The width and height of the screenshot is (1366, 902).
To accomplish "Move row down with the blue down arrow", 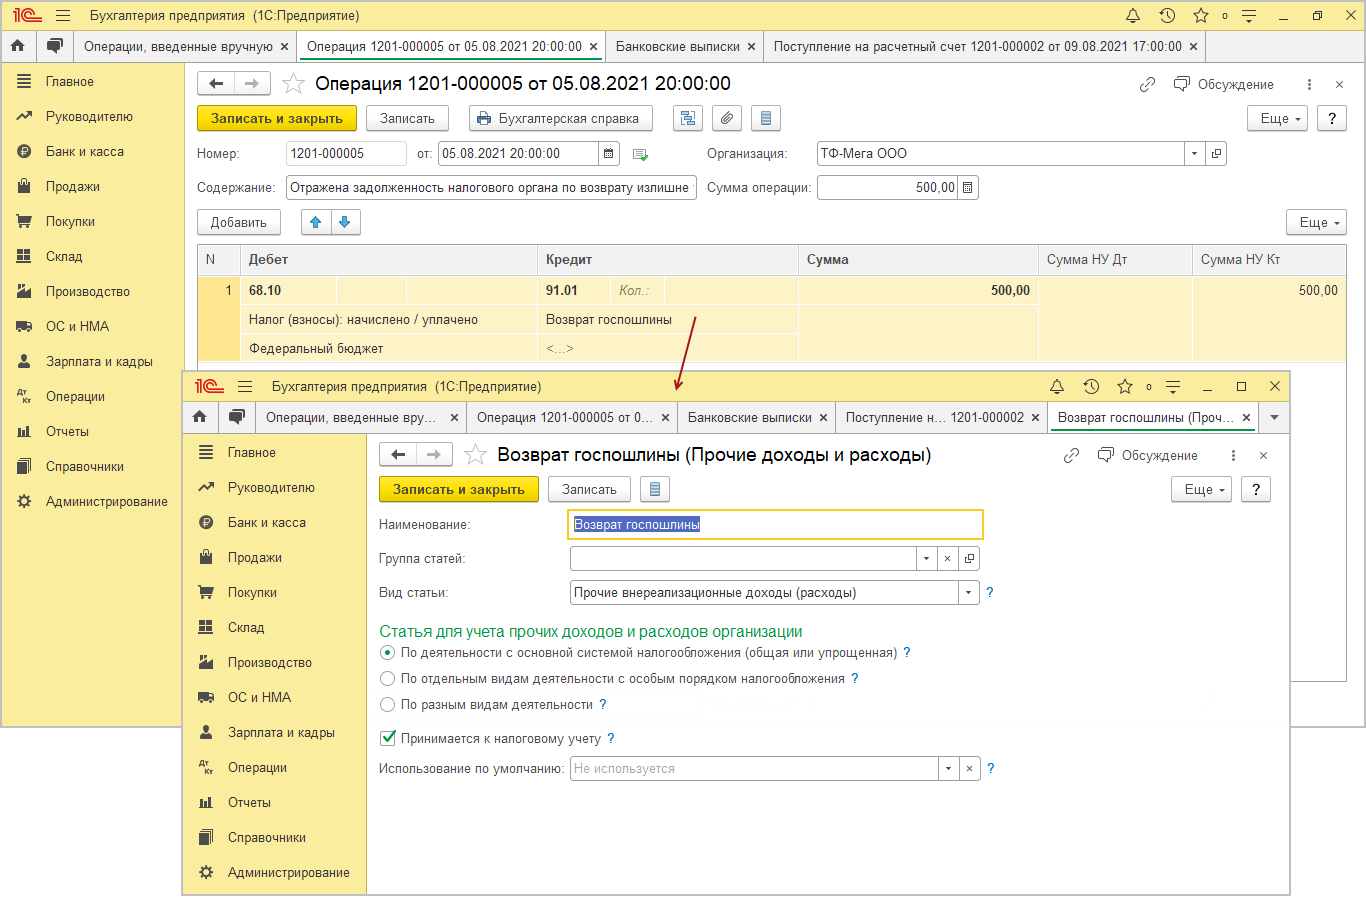I will coord(345,222).
